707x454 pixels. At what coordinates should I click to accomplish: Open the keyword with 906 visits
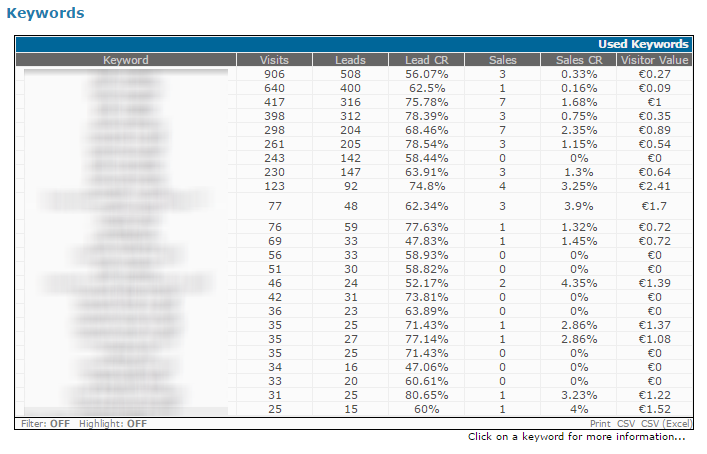pos(125,74)
